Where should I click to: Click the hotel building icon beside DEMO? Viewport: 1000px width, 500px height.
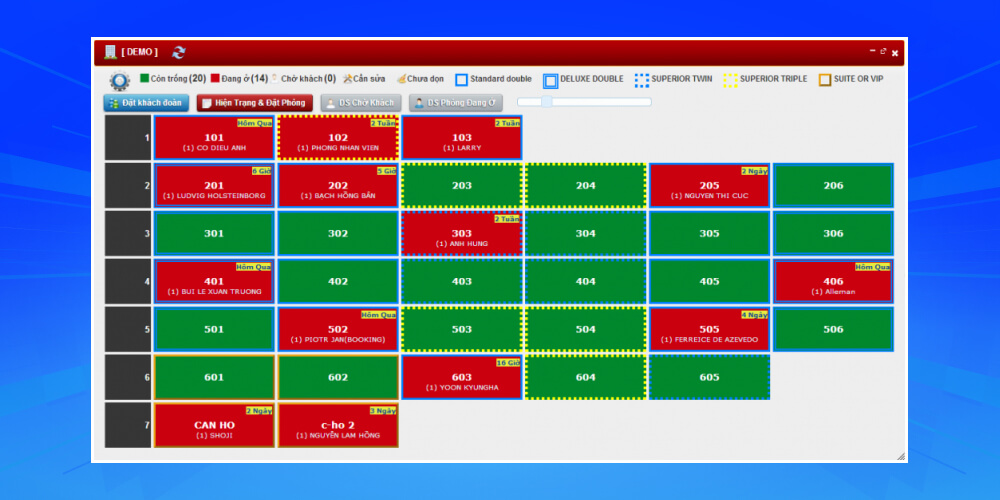pyautogui.click(x=110, y=52)
